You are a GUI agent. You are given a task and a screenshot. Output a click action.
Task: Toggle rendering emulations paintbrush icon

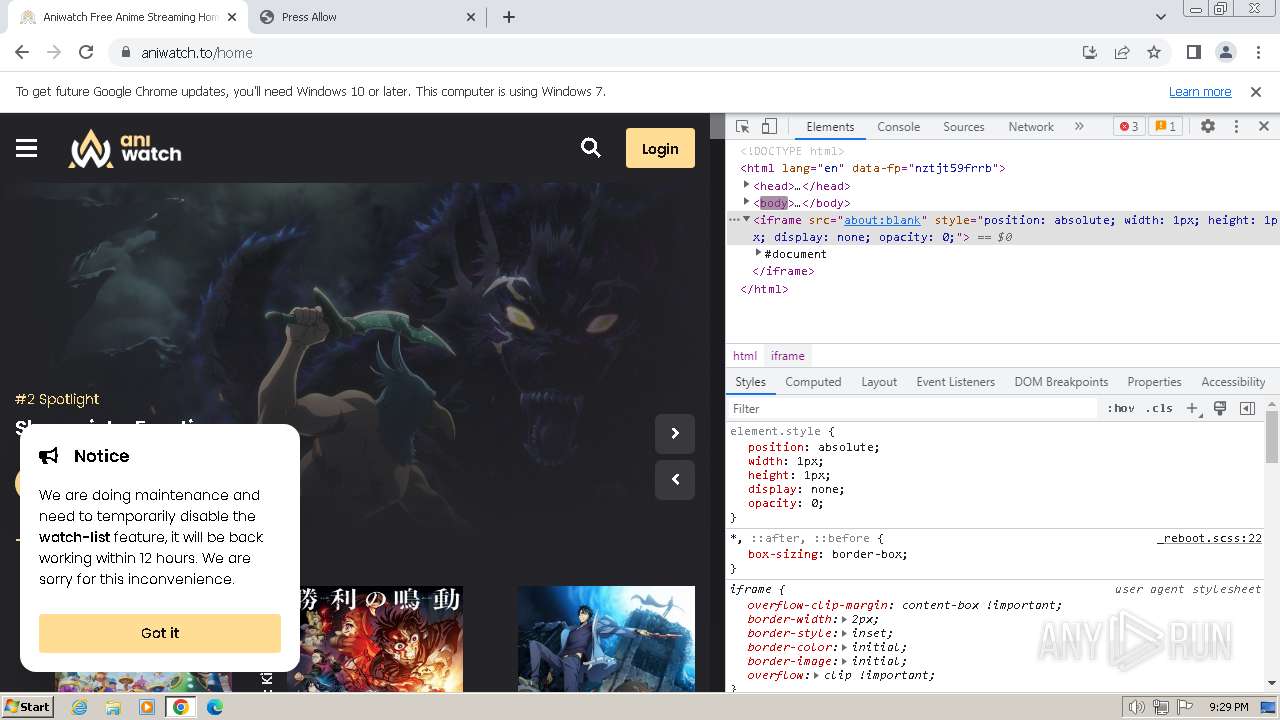pos(1220,408)
